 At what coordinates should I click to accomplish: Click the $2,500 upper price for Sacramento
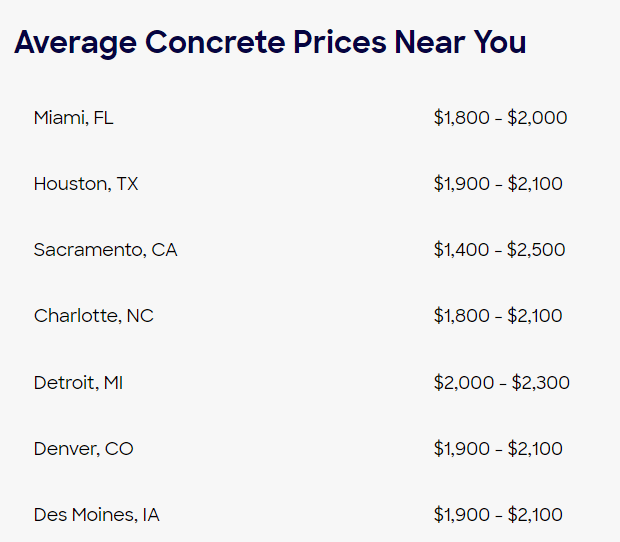pyautogui.click(x=536, y=250)
